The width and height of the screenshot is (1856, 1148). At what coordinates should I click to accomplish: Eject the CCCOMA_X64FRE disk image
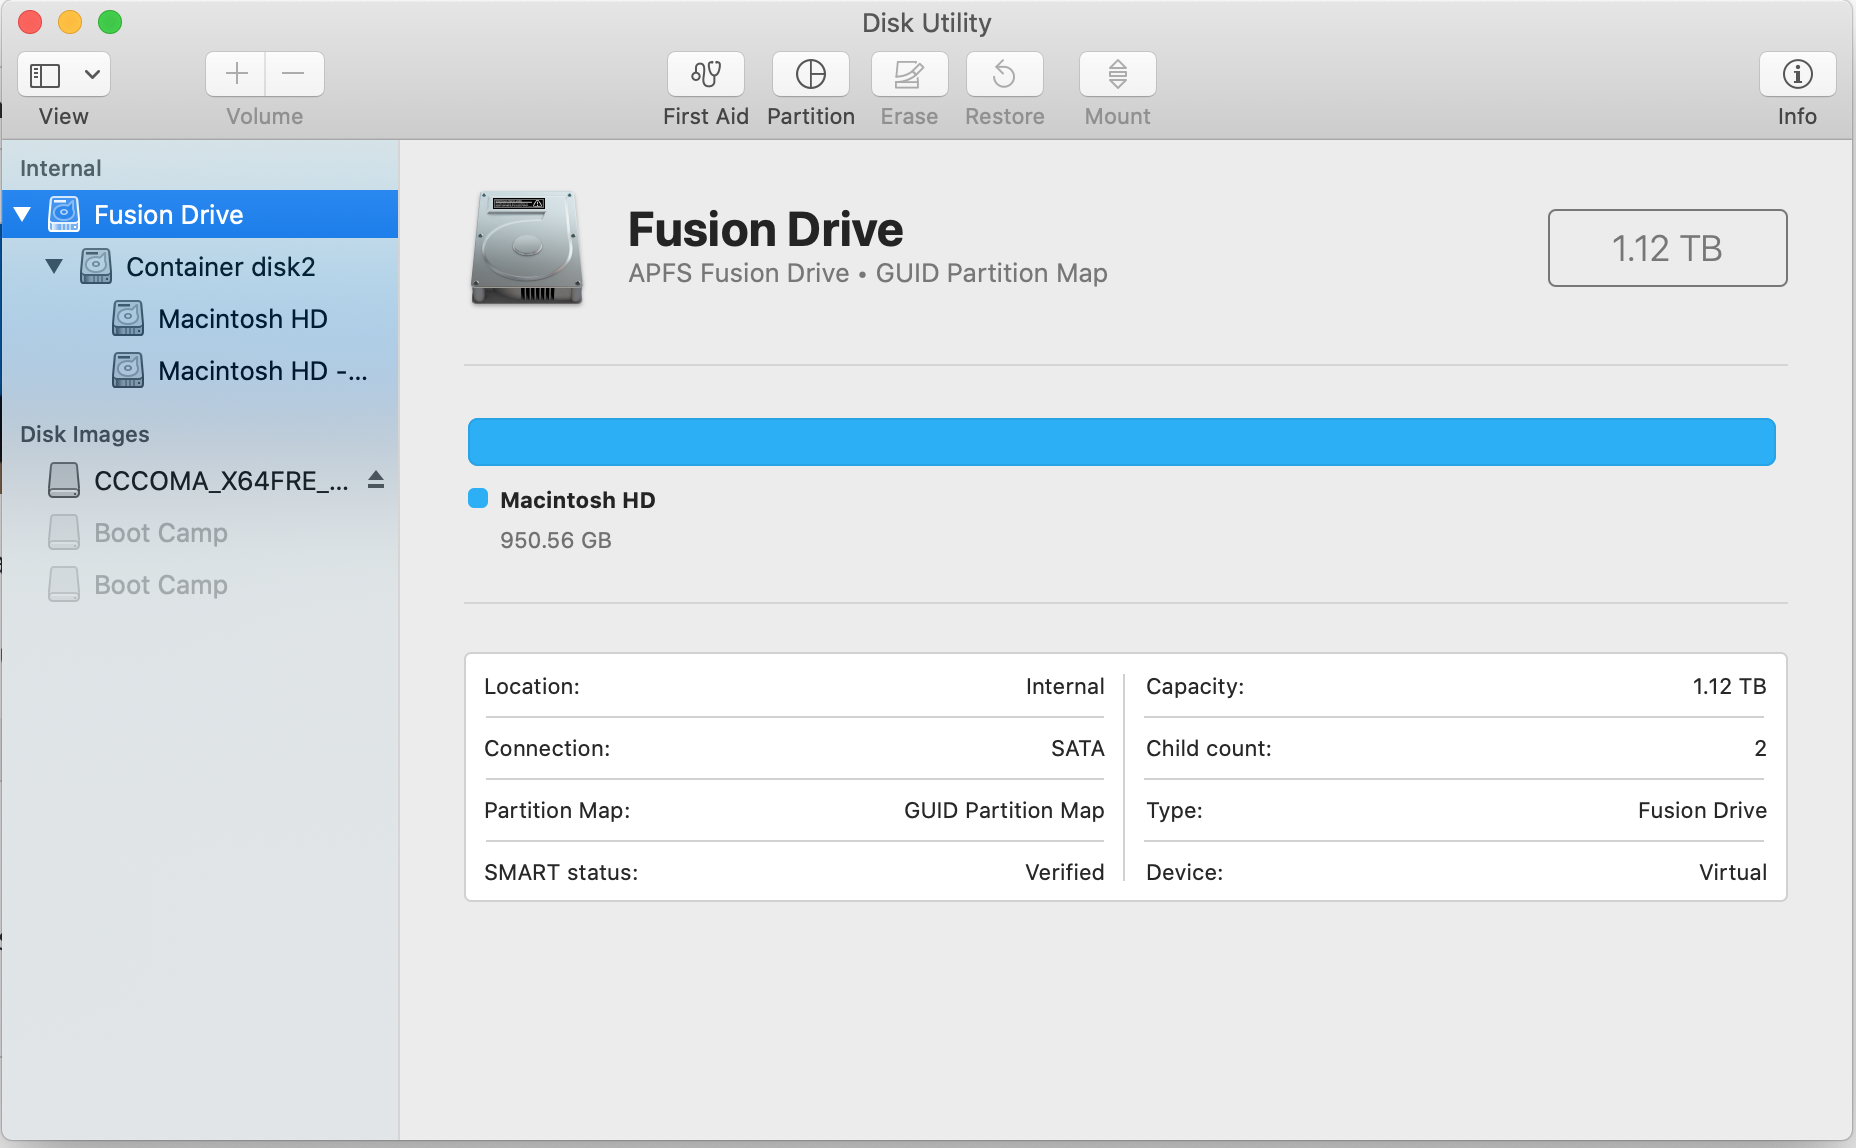[x=376, y=480]
